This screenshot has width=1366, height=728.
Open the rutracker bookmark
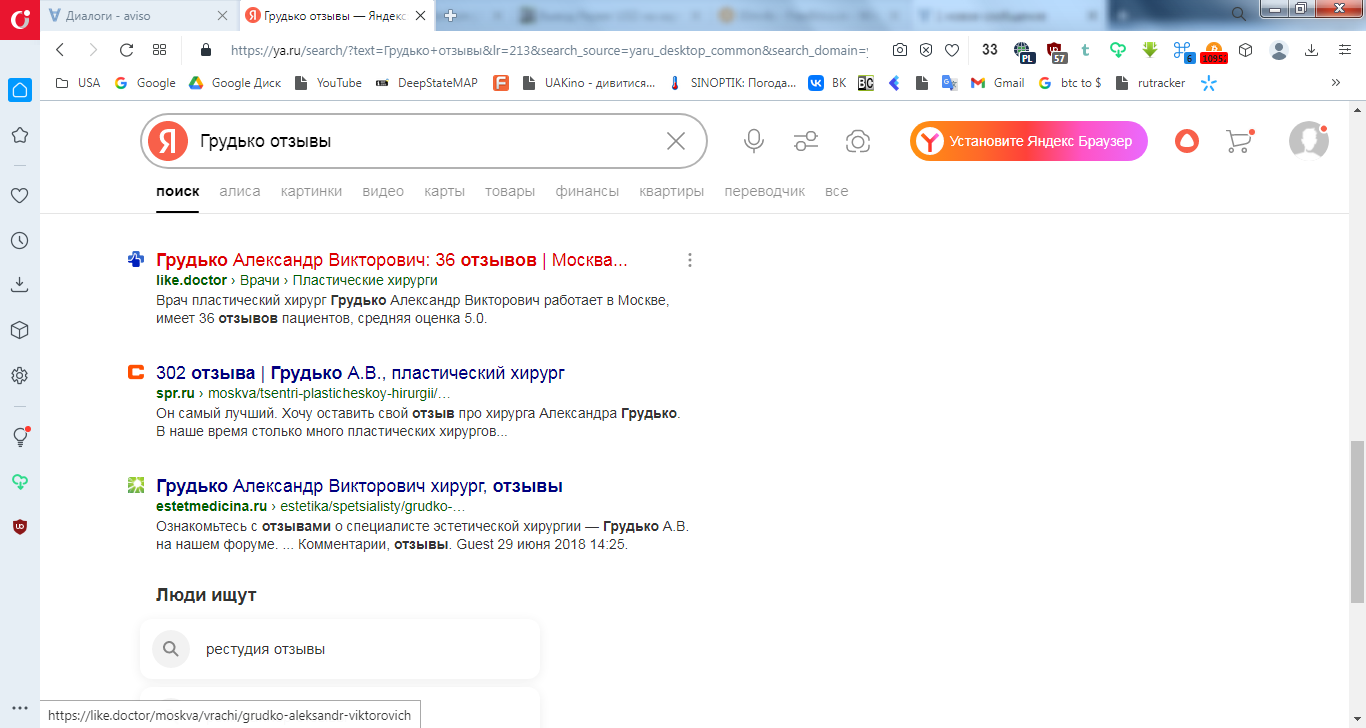(x=1150, y=83)
